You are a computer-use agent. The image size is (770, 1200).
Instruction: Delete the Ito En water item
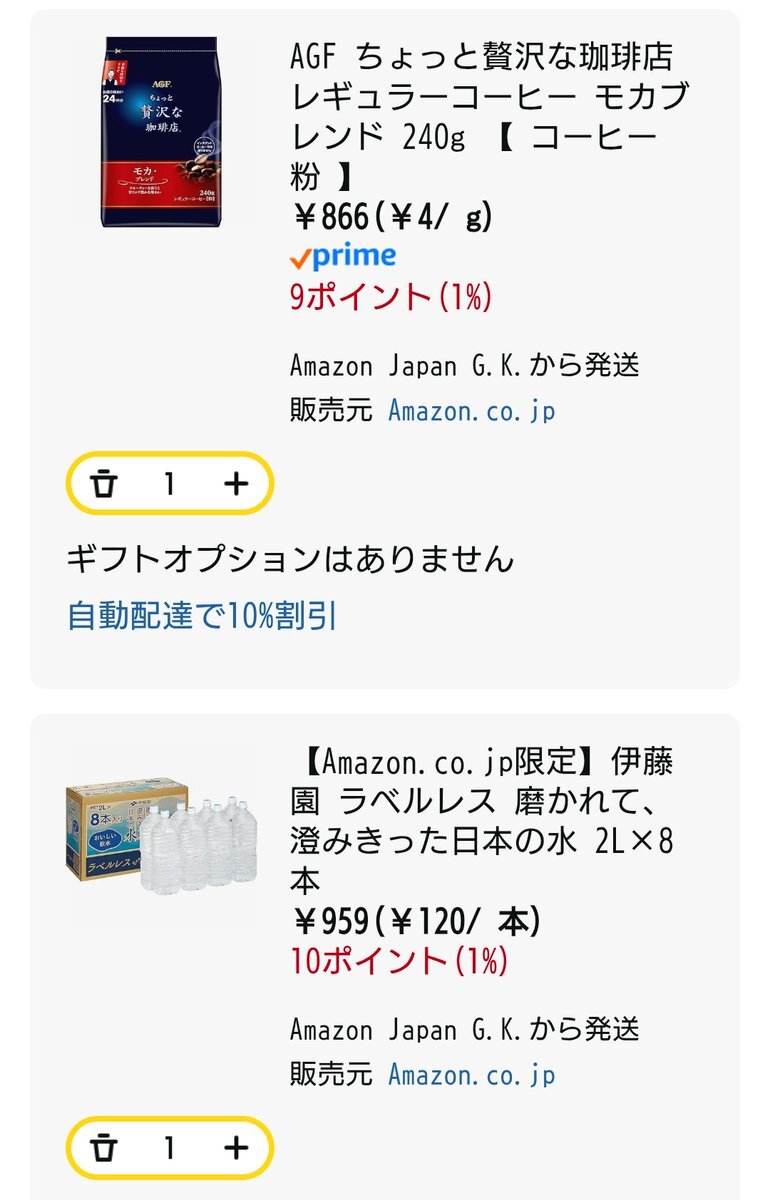tap(104, 1148)
